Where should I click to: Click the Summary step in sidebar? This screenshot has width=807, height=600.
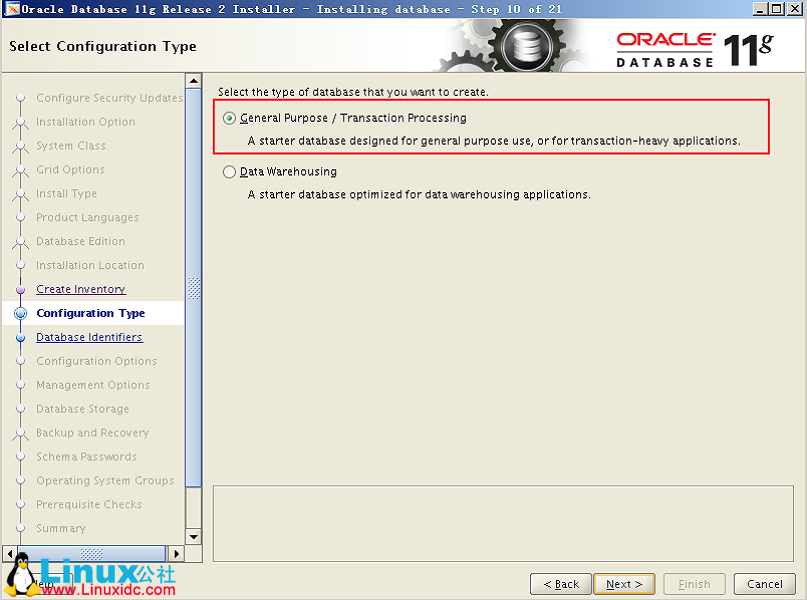pos(62,528)
